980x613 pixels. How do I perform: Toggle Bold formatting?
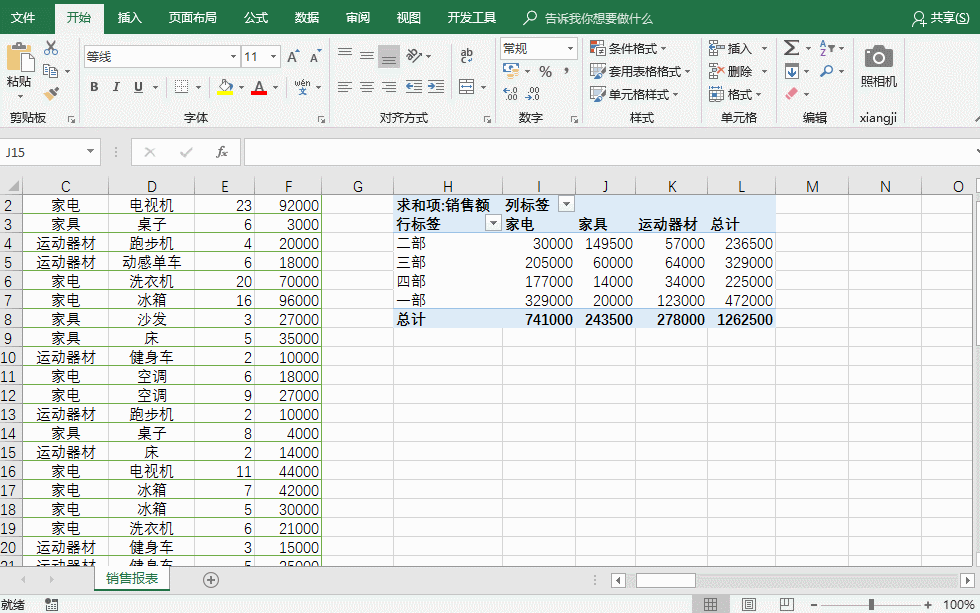coord(94,87)
